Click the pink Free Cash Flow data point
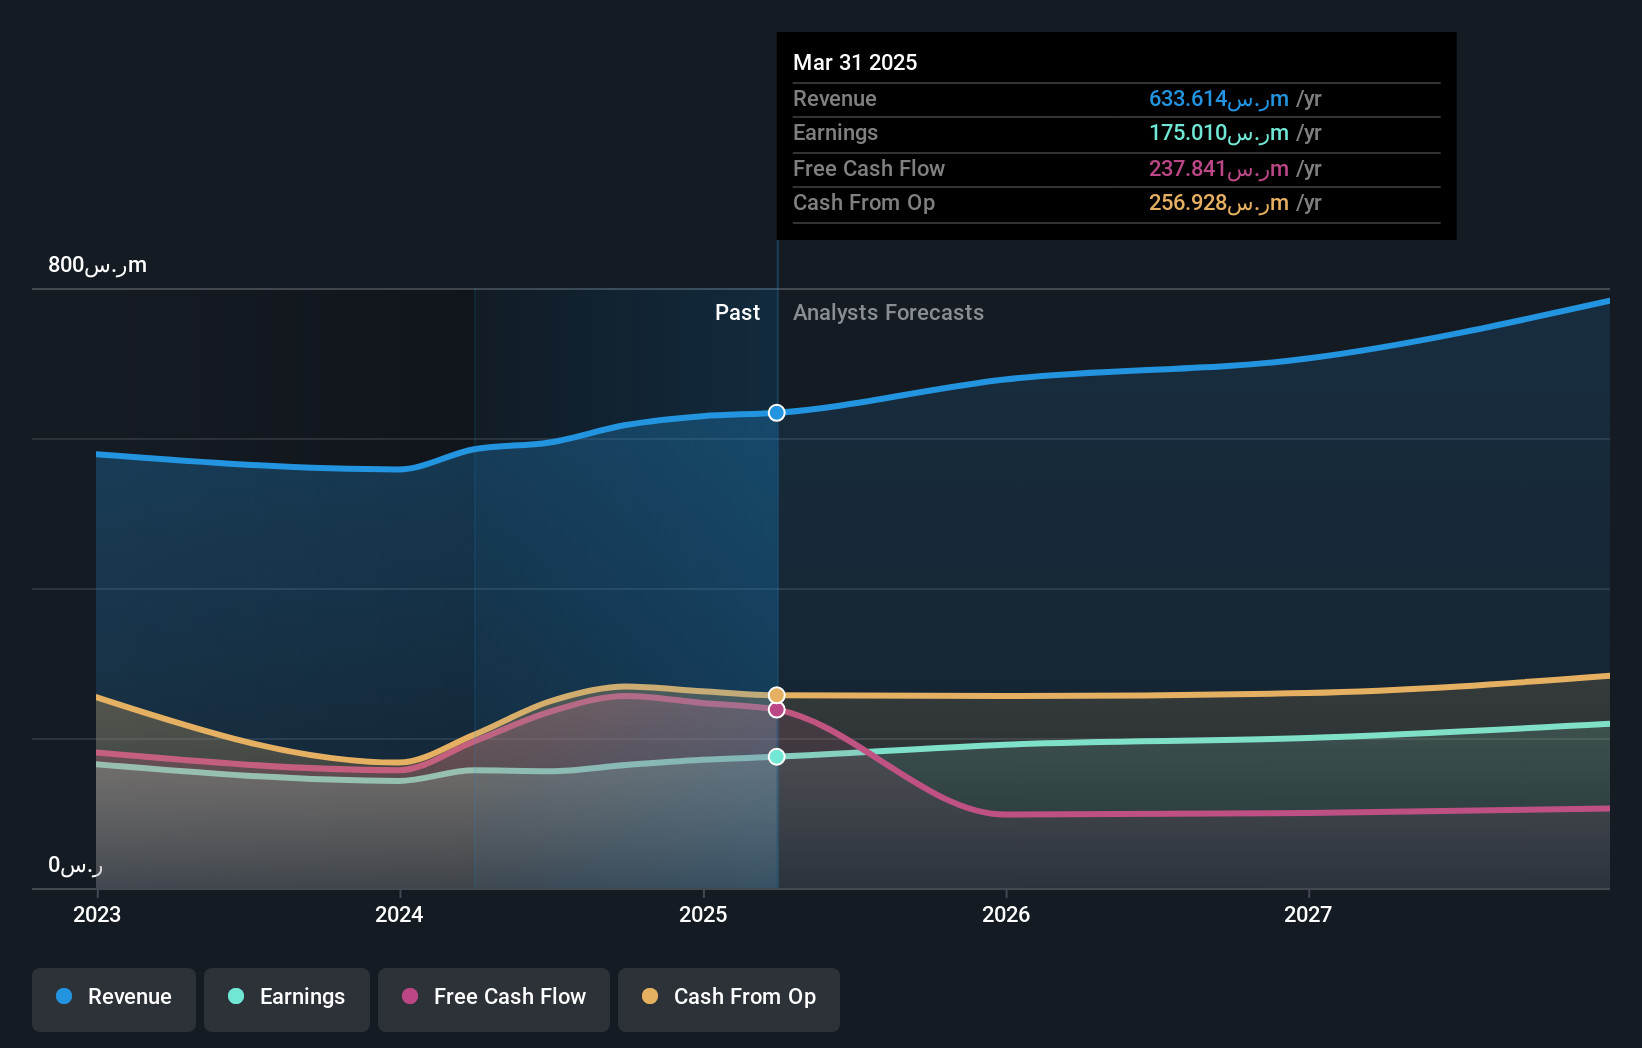Screen dimensions: 1642x1048 (x=777, y=710)
